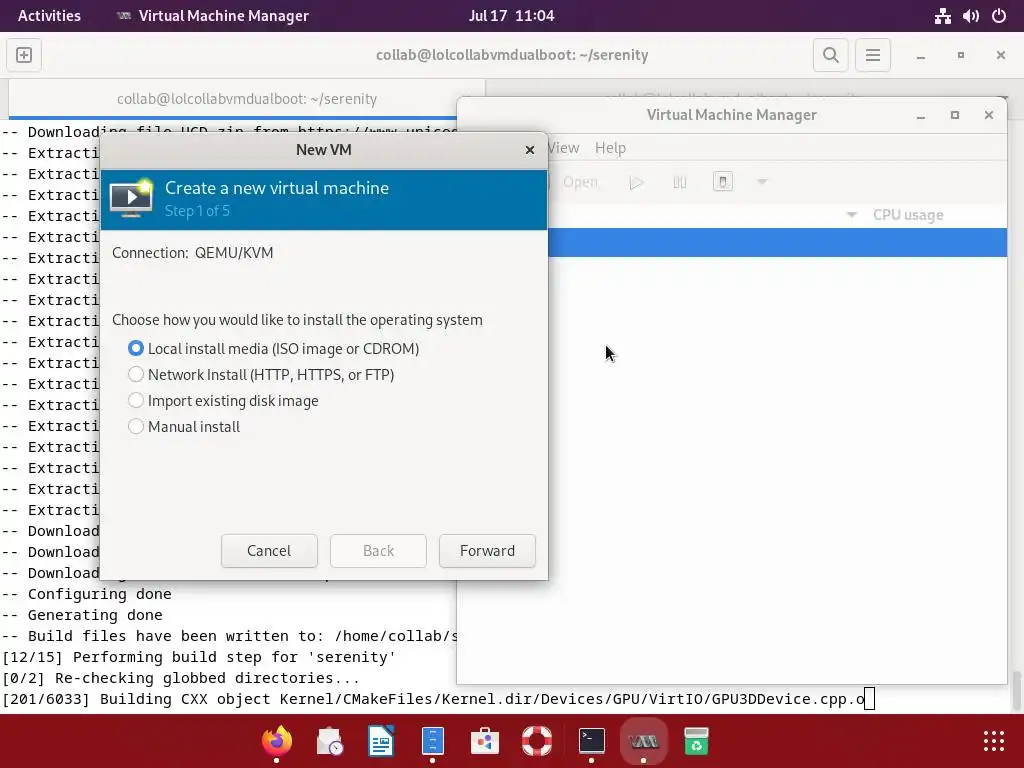Launch Firefox from the dock
This screenshot has height=768, width=1024.
click(277, 741)
